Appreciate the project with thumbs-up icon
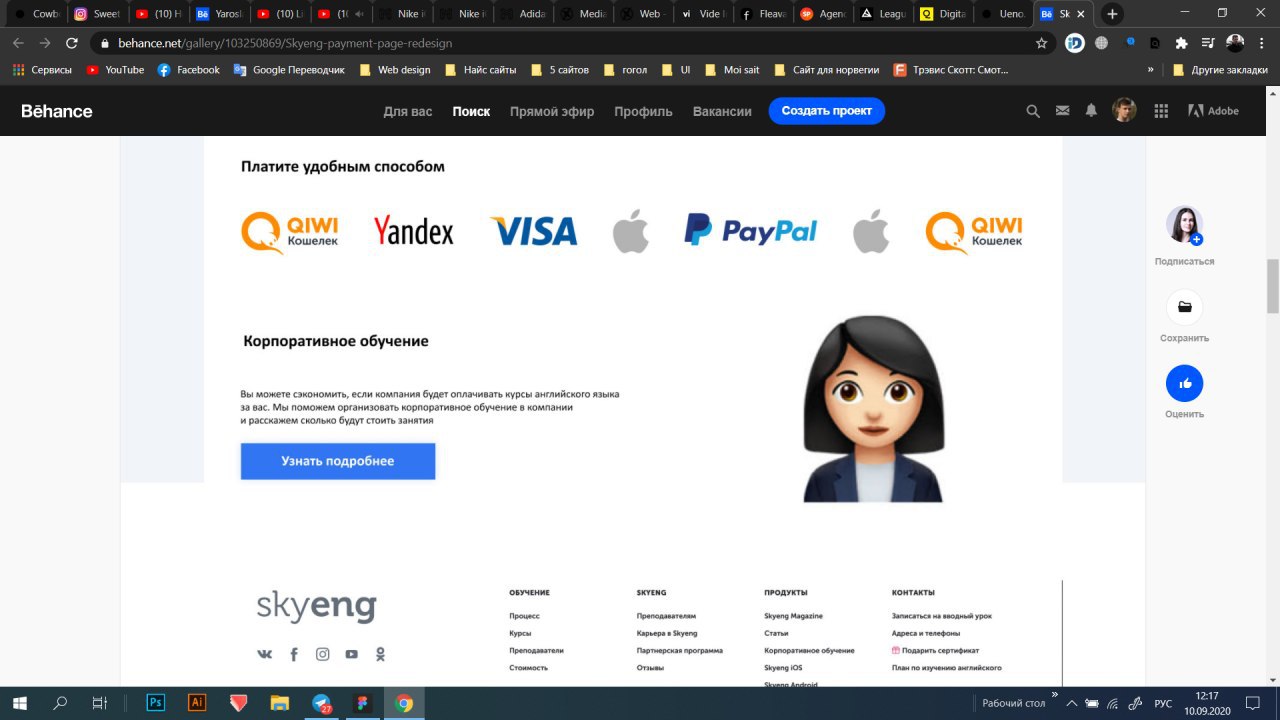1280x720 pixels. click(x=1185, y=383)
